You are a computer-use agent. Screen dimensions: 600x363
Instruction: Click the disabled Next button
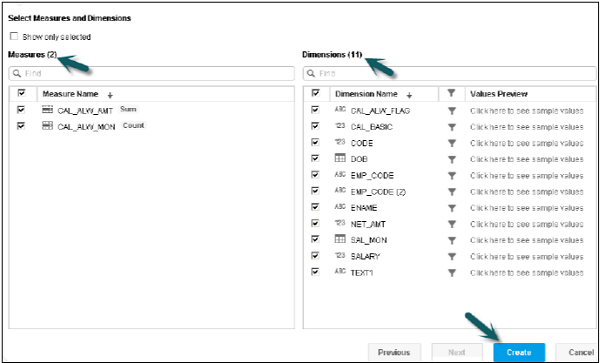click(x=457, y=352)
